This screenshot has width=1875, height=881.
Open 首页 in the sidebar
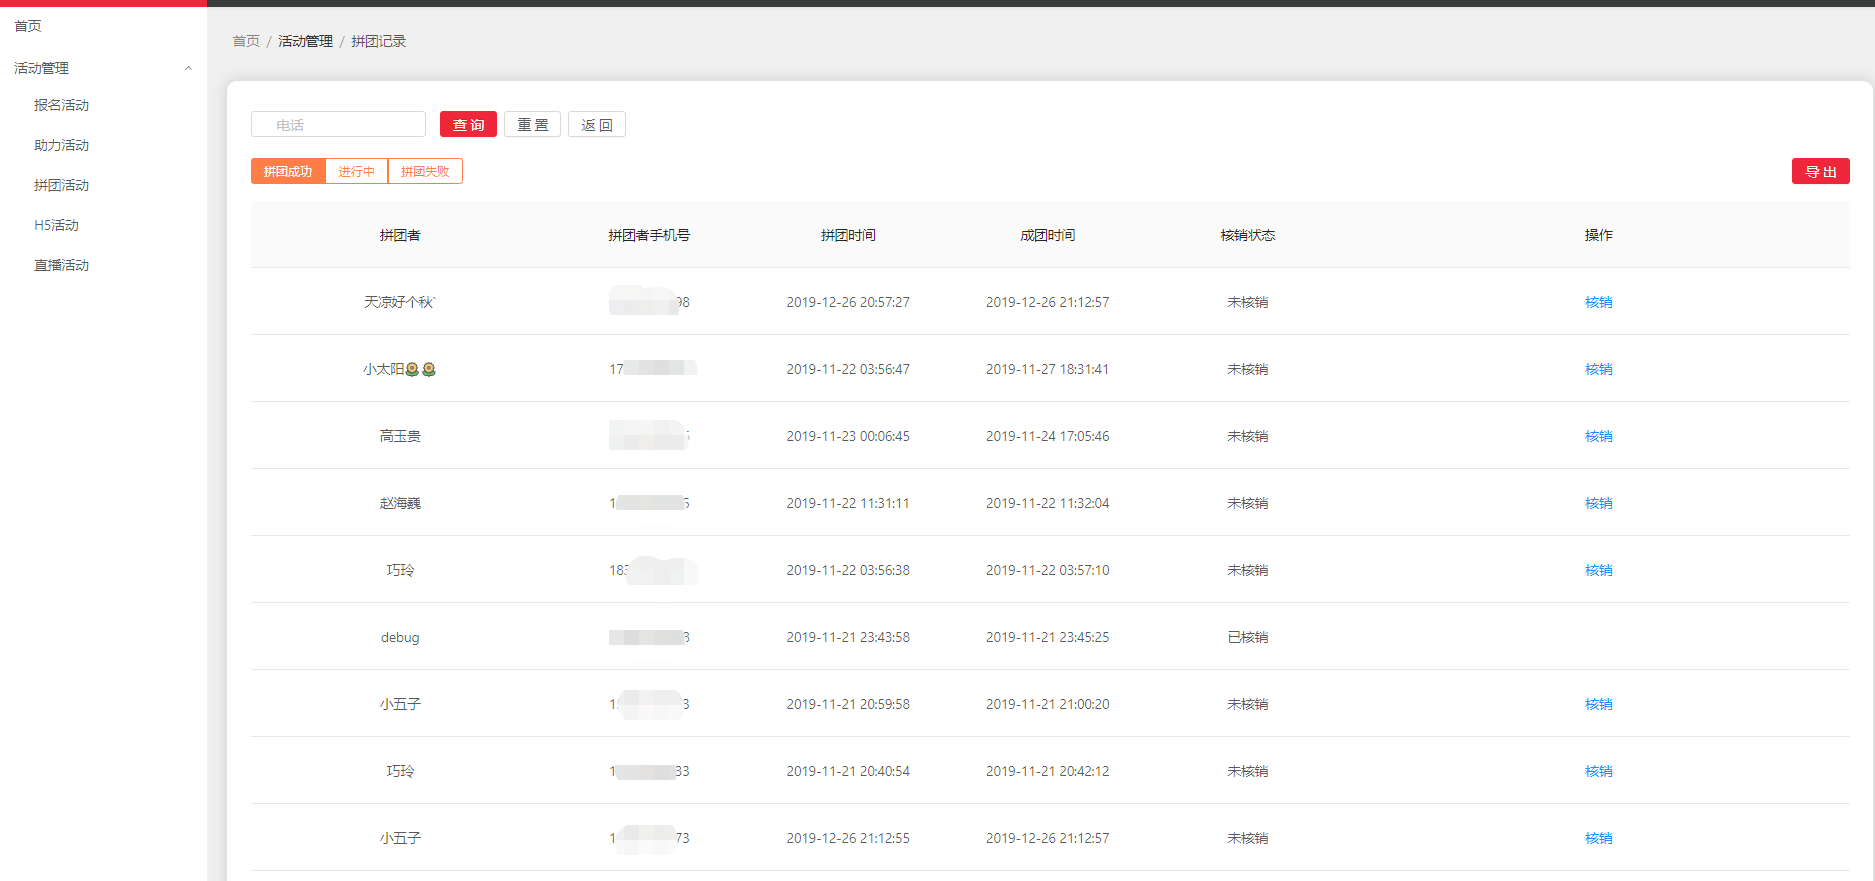coord(28,26)
